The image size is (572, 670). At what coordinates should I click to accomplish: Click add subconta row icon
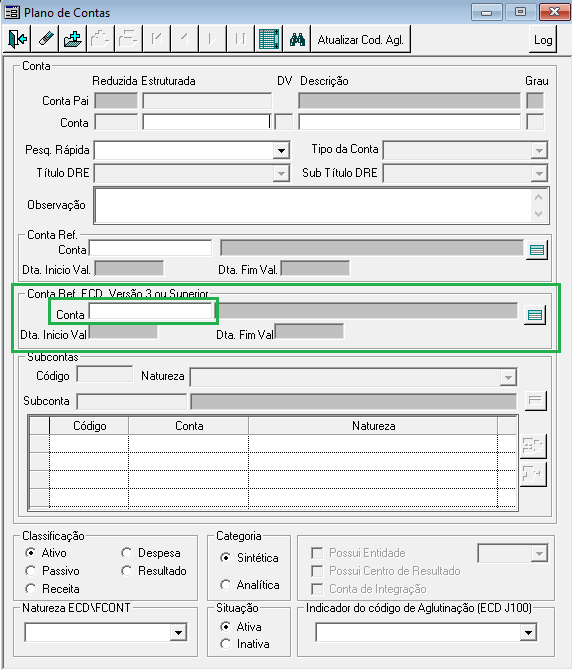coord(533,446)
